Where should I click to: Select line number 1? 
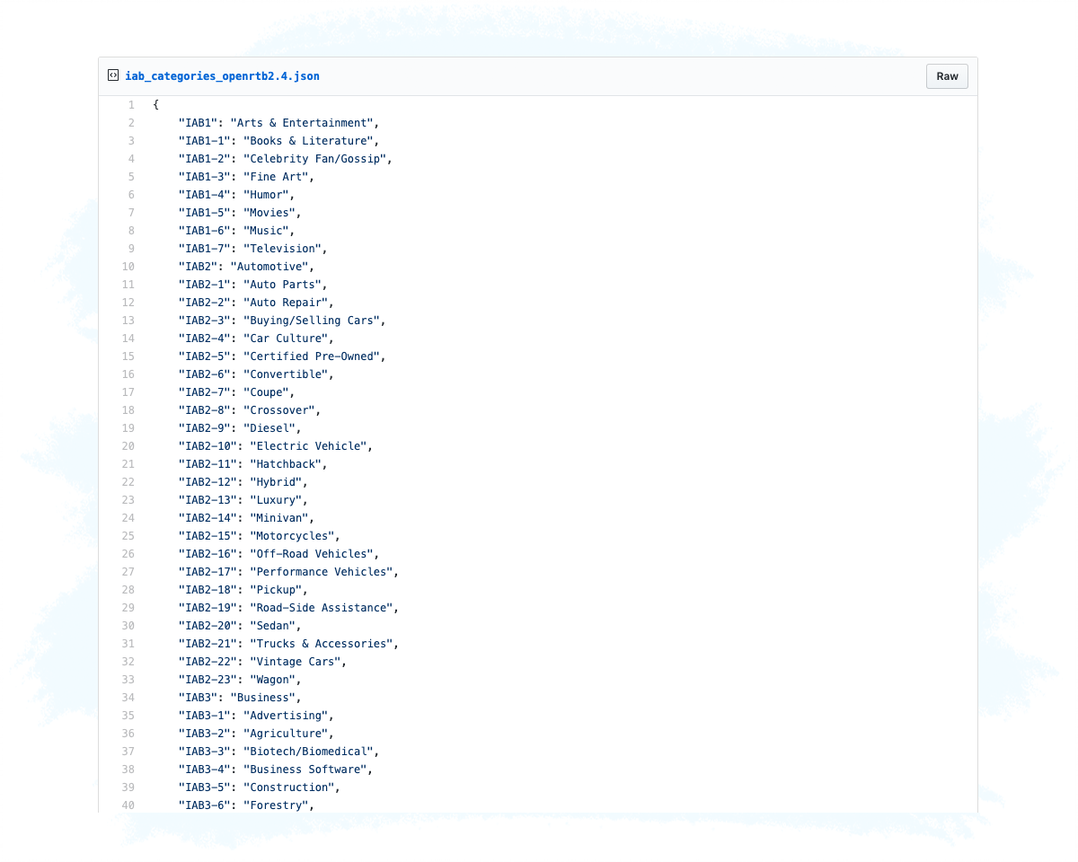[131, 105]
